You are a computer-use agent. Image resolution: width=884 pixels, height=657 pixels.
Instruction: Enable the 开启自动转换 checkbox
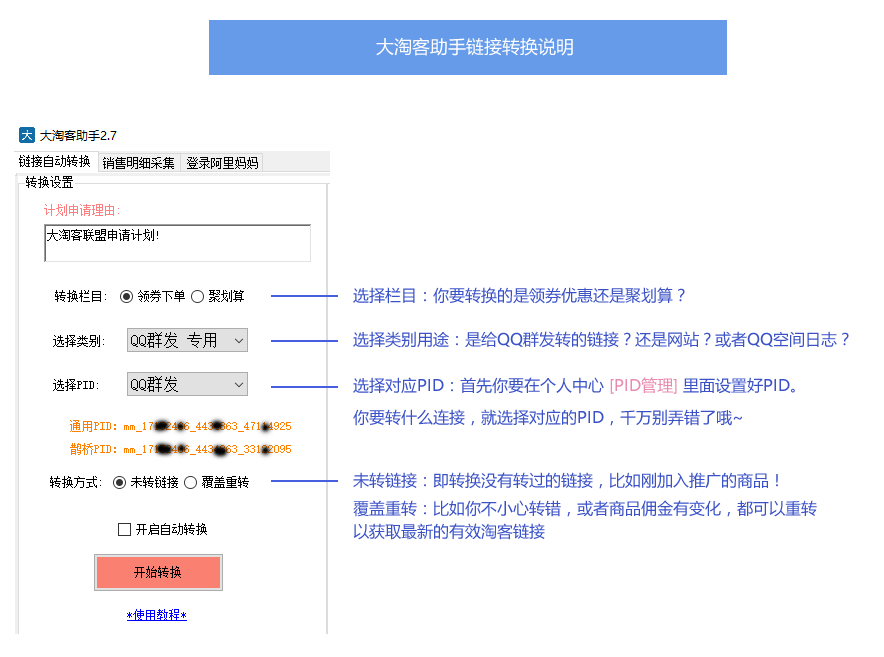tap(163, 530)
